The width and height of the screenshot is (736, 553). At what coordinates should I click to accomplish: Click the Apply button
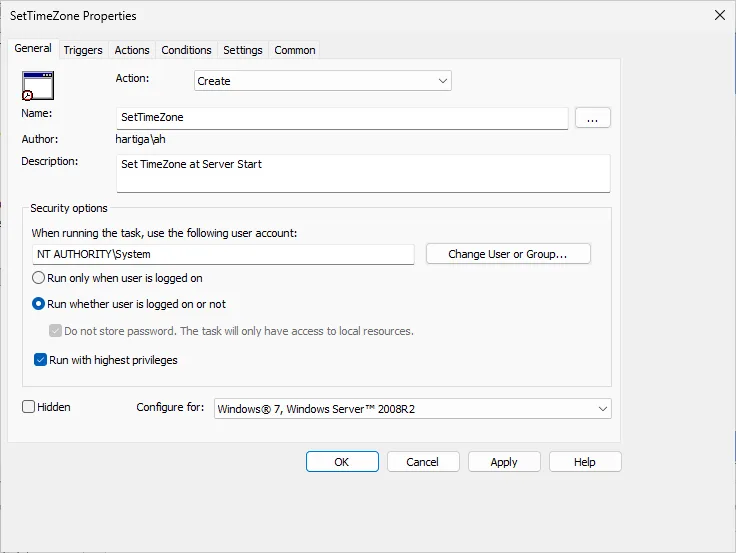(x=504, y=462)
